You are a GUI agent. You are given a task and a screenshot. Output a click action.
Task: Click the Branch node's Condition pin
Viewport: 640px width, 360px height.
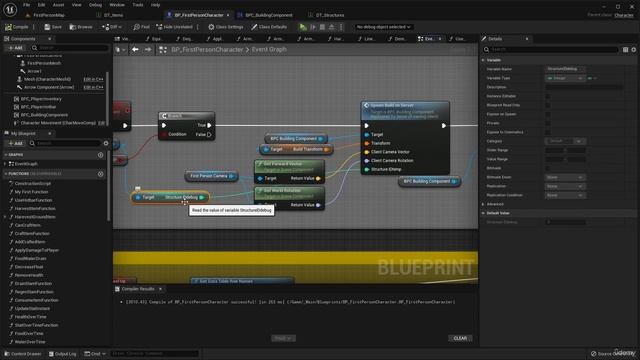click(x=164, y=134)
